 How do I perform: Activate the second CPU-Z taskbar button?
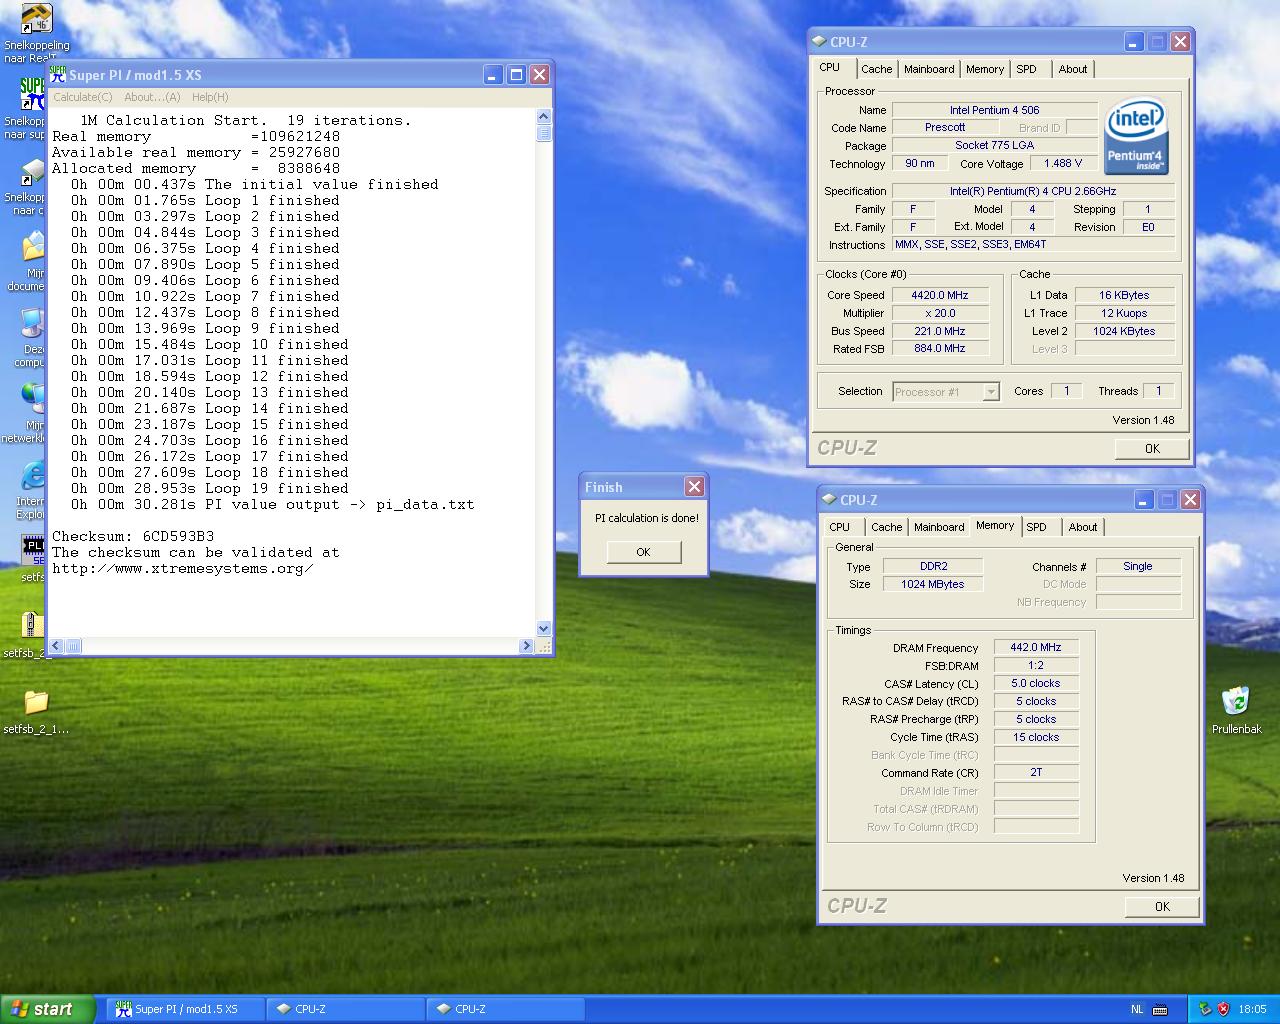506,1009
